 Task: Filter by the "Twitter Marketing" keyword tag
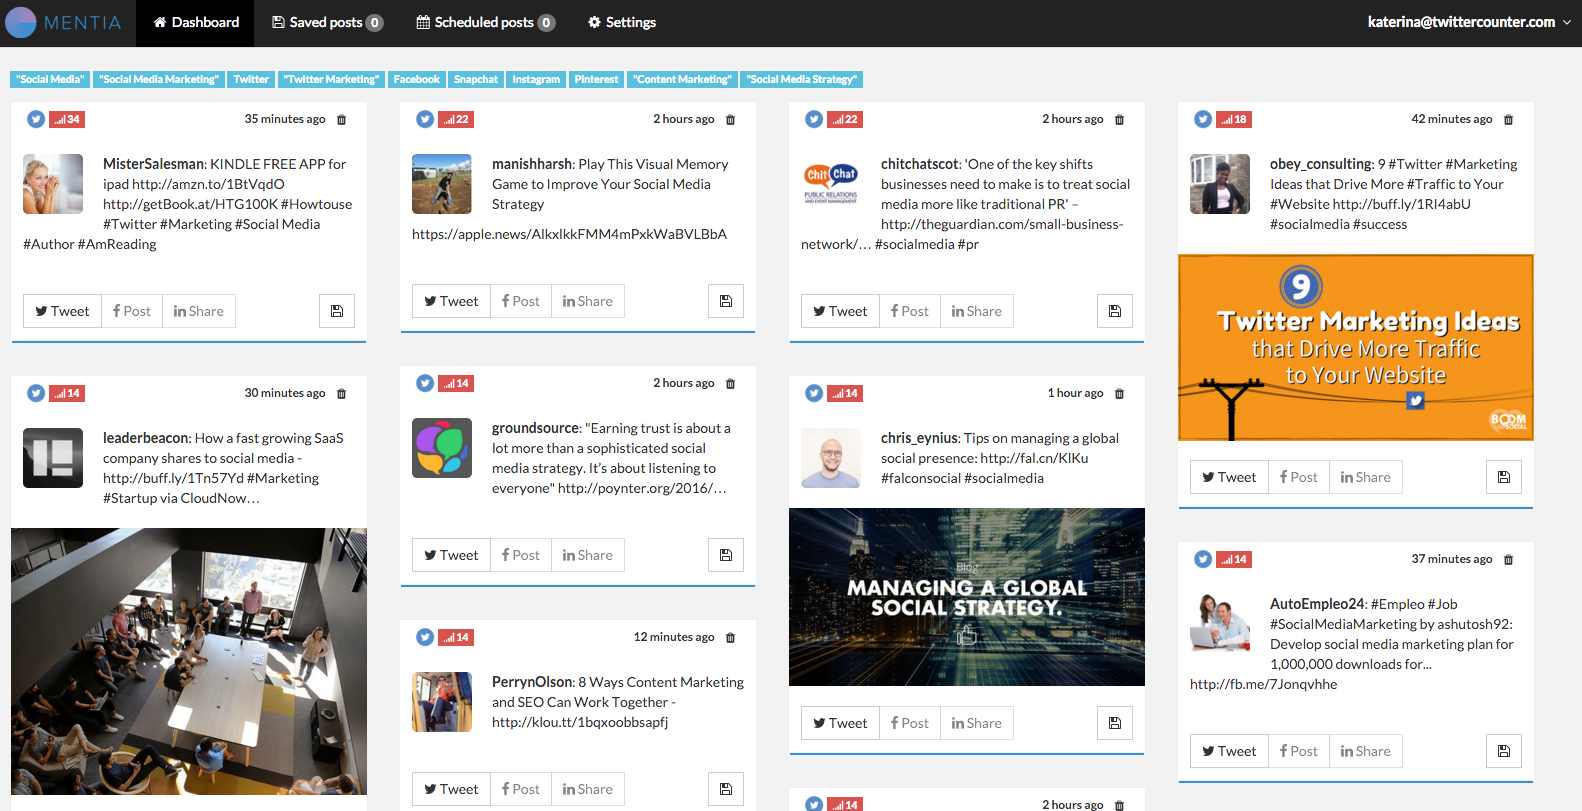[331, 79]
